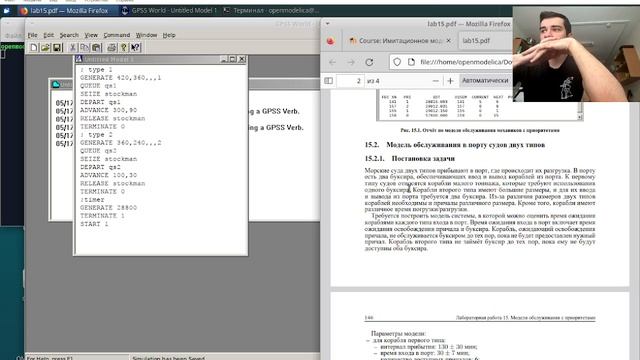Open the Search menu in GPSS World

tap(69, 35)
